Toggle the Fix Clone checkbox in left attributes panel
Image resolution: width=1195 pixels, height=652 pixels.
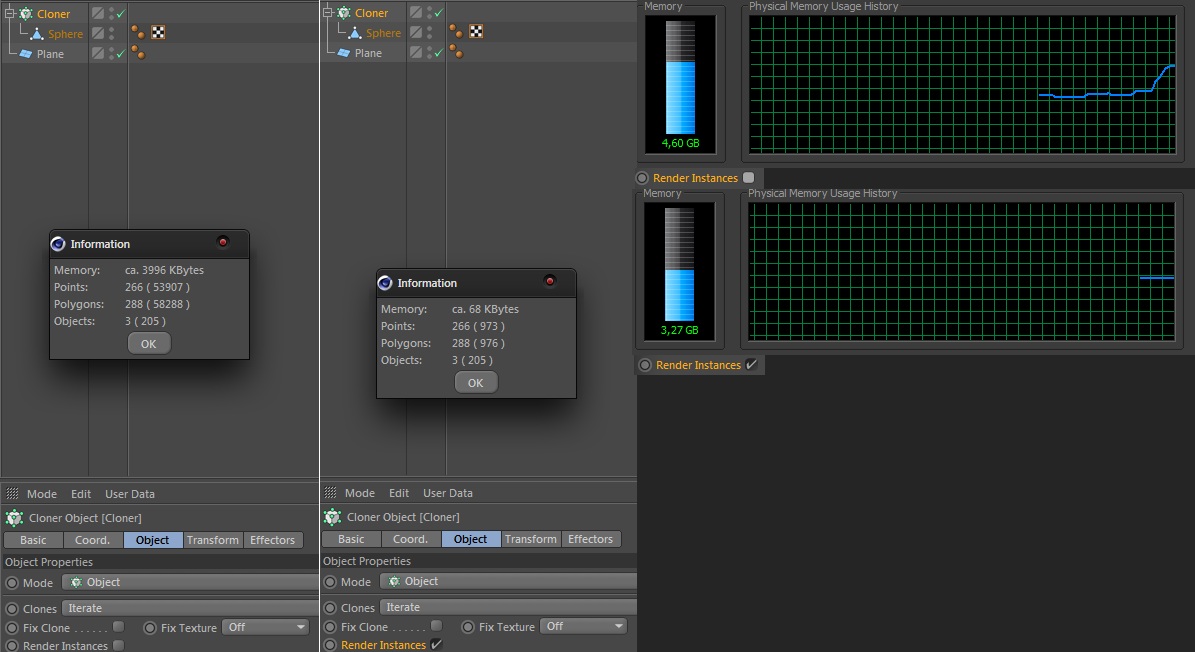click(x=119, y=627)
